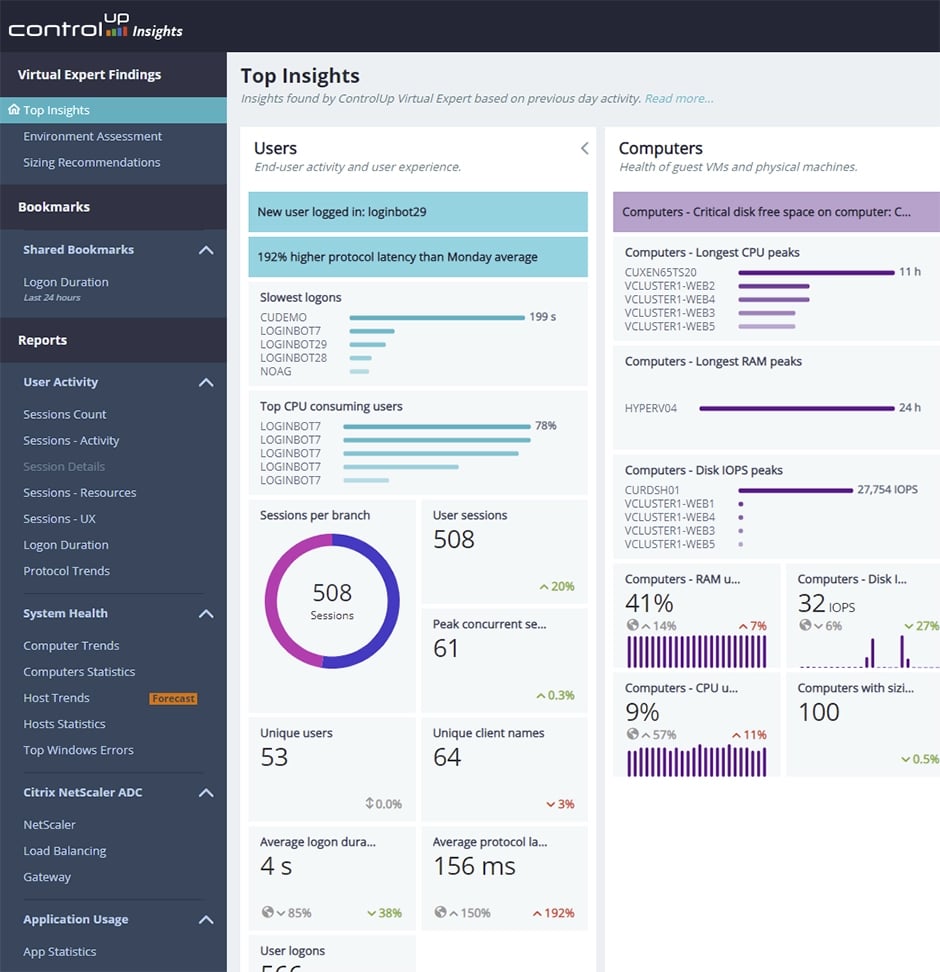Open Logon Duration under User Activity

pos(66,545)
